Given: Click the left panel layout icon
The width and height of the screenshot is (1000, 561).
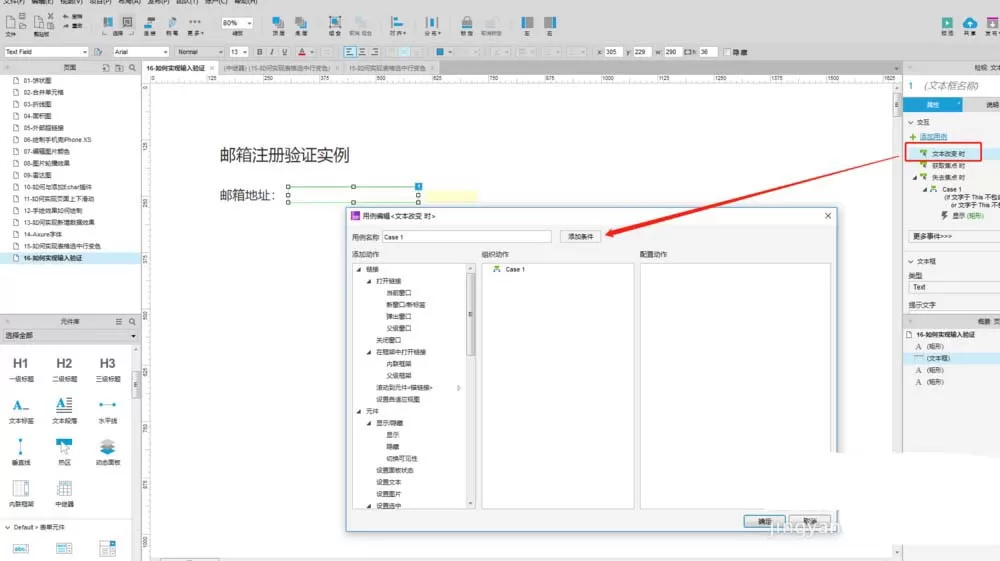Looking at the screenshot, I should coord(527,23).
